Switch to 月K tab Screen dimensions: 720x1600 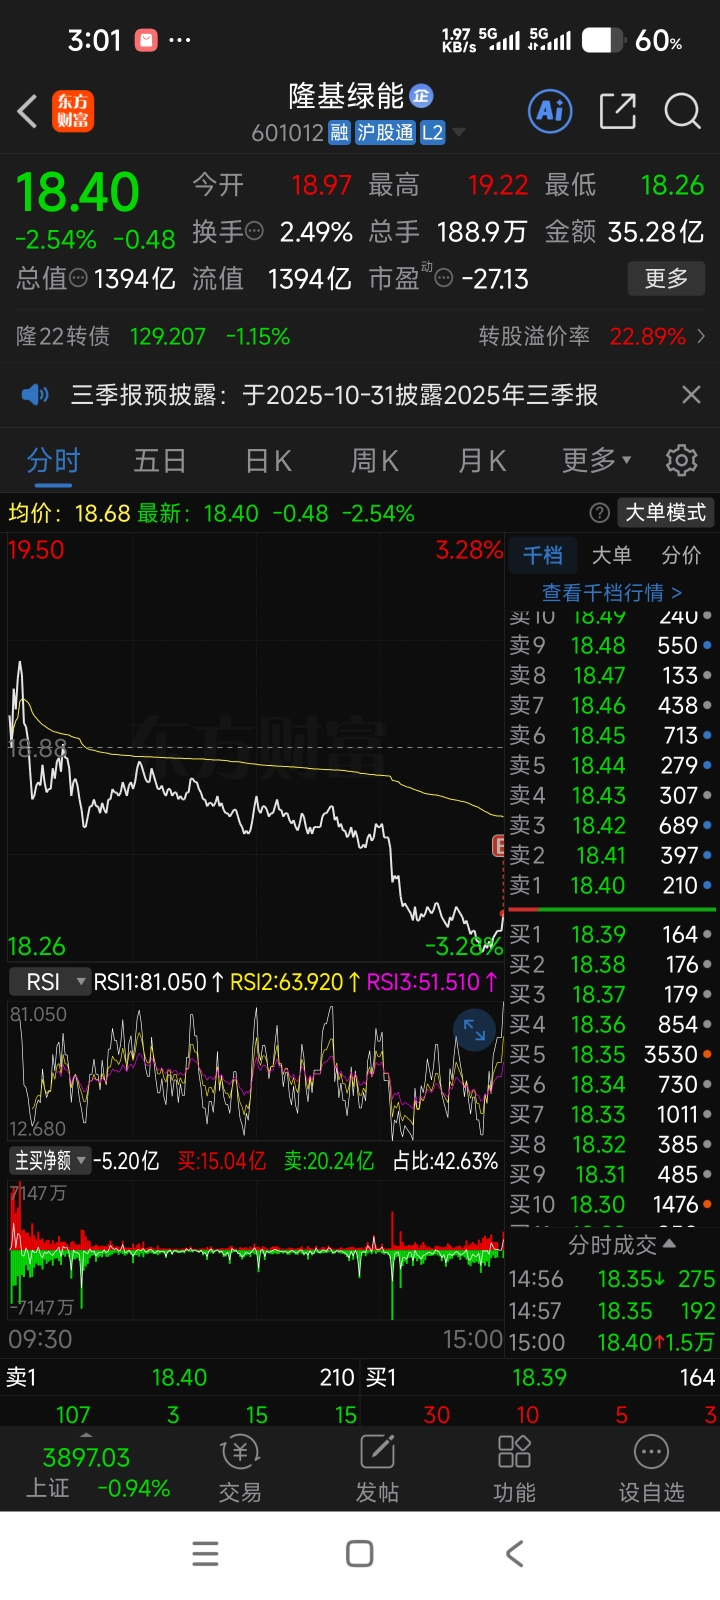tap(482, 461)
